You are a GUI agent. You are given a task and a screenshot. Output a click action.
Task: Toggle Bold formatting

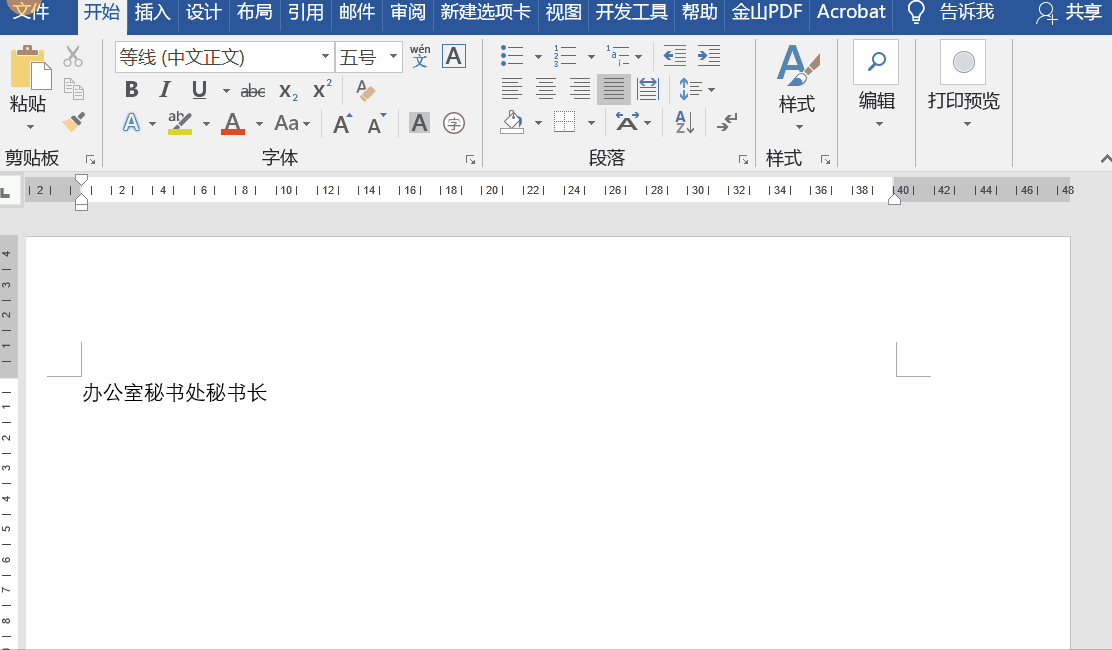(132, 91)
